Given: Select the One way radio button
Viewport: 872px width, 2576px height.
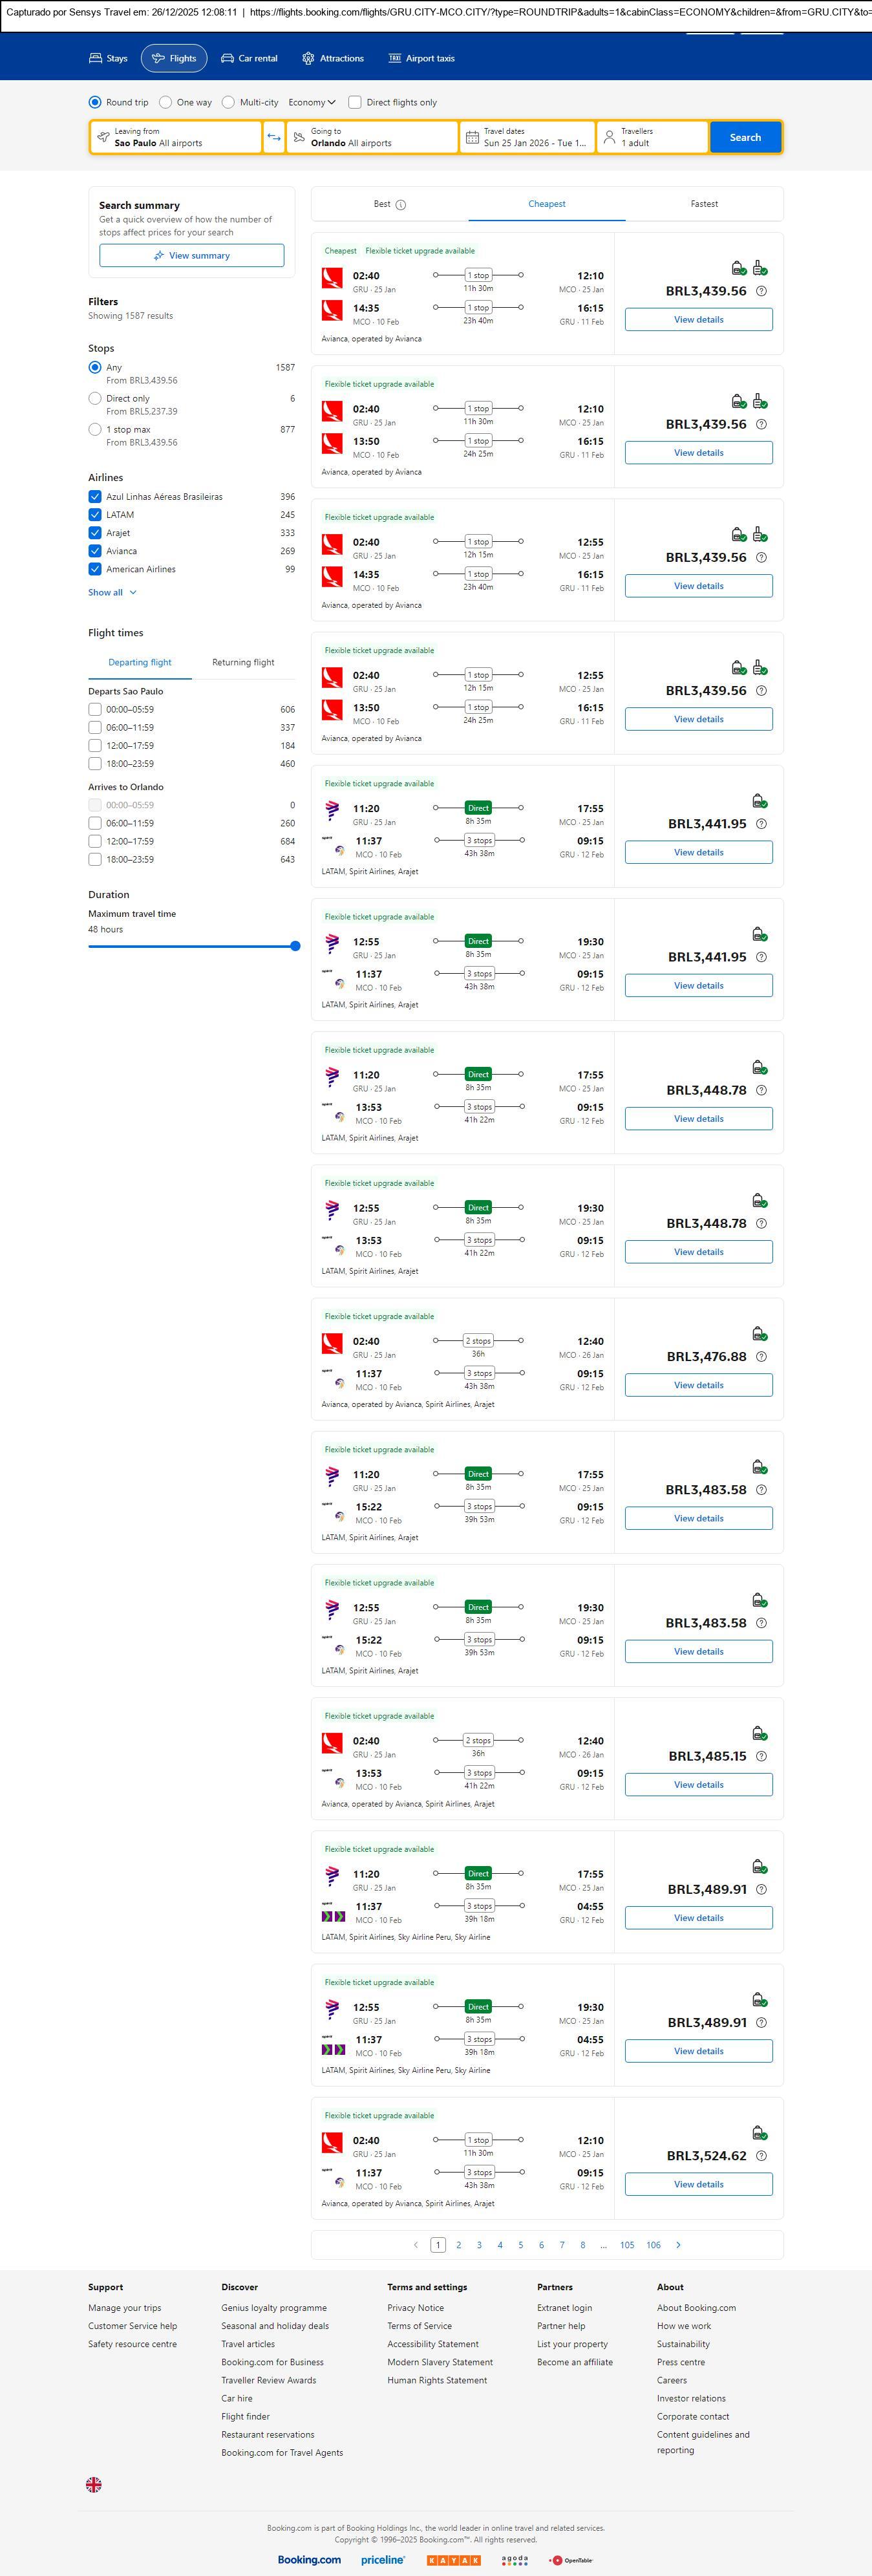Looking at the screenshot, I should point(166,102).
